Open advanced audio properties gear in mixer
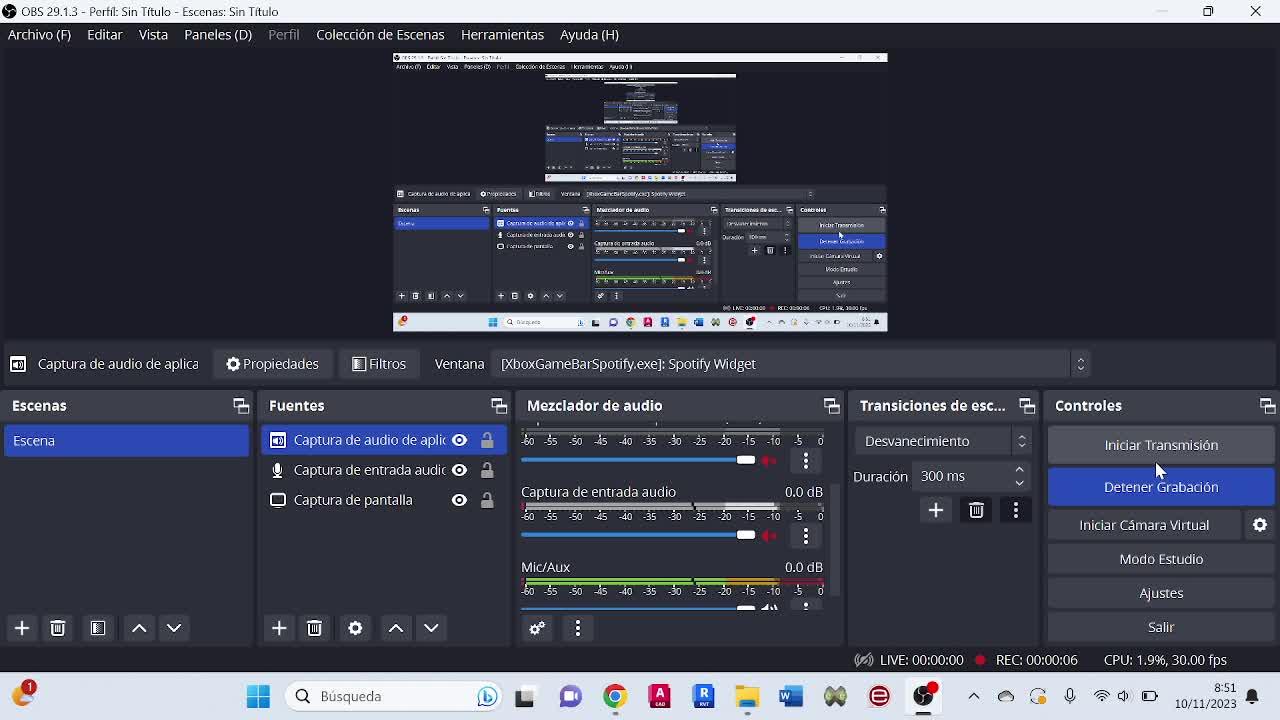The image size is (1280, 720). tap(537, 628)
